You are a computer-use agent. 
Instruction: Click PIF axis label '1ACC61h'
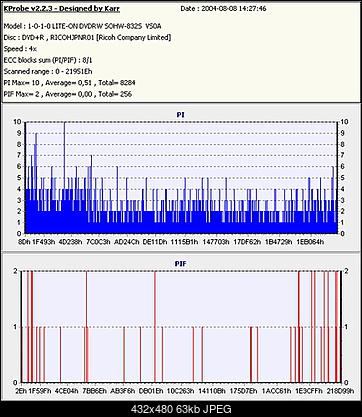[x=276, y=391]
